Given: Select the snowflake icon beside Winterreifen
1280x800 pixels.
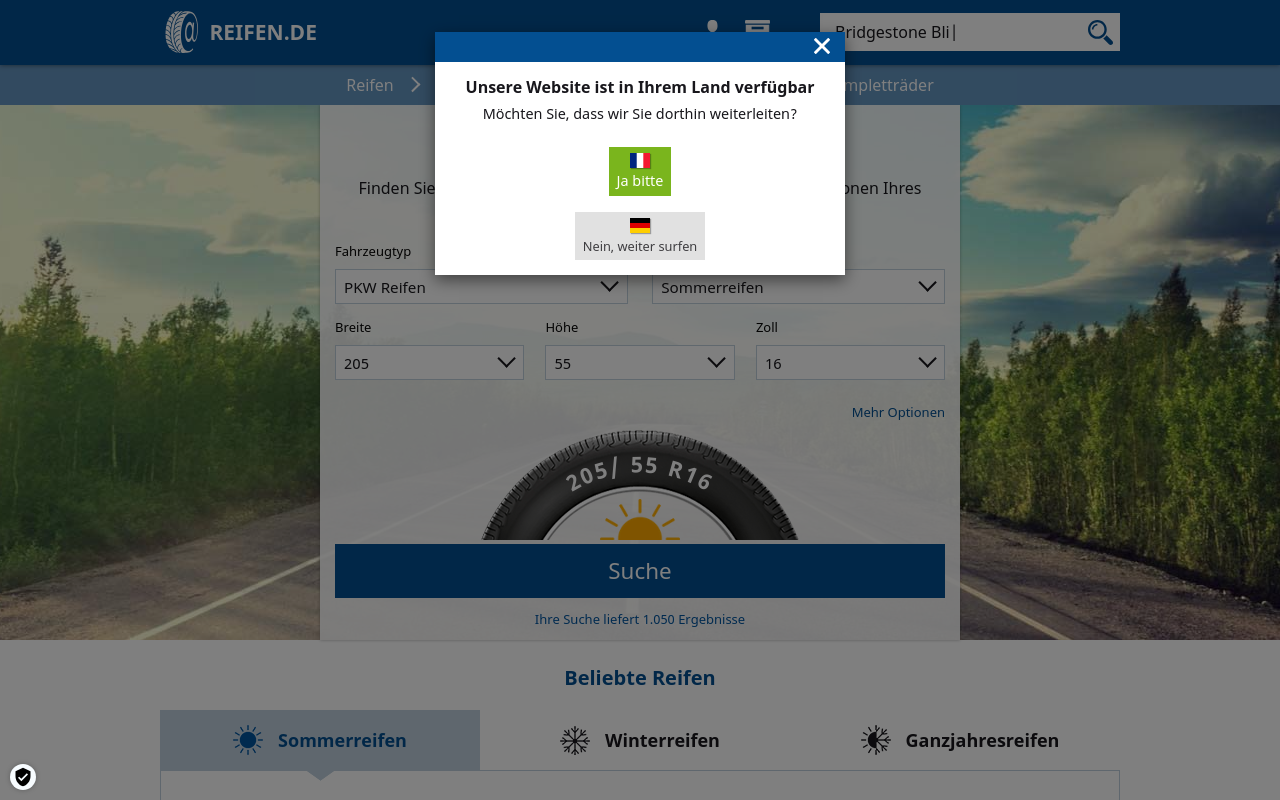Looking at the screenshot, I should pyautogui.click(x=575, y=740).
